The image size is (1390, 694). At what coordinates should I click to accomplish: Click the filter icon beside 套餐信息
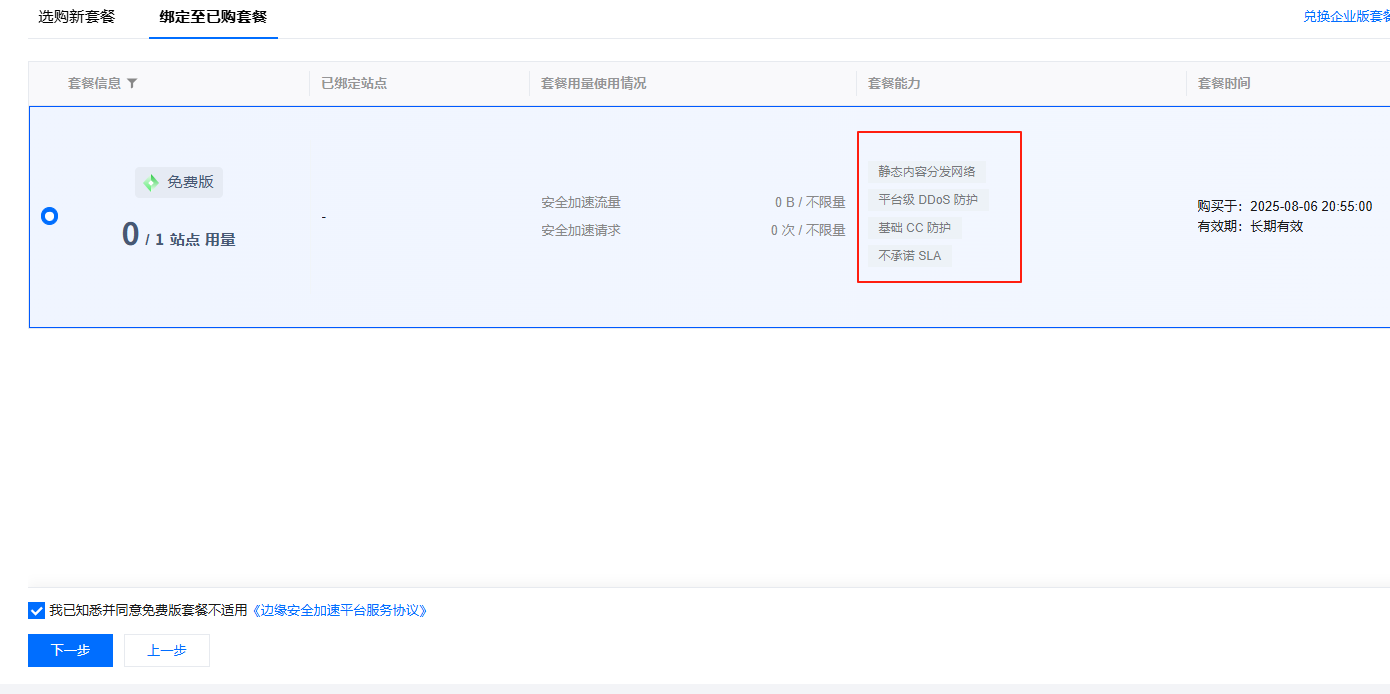point(132,84)
